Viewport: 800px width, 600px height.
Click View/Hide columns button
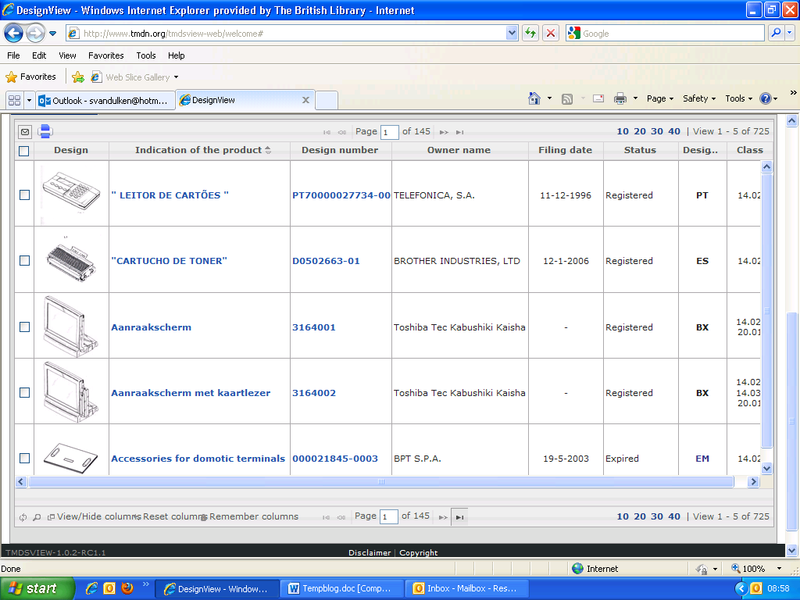click(x=94, y=517)
